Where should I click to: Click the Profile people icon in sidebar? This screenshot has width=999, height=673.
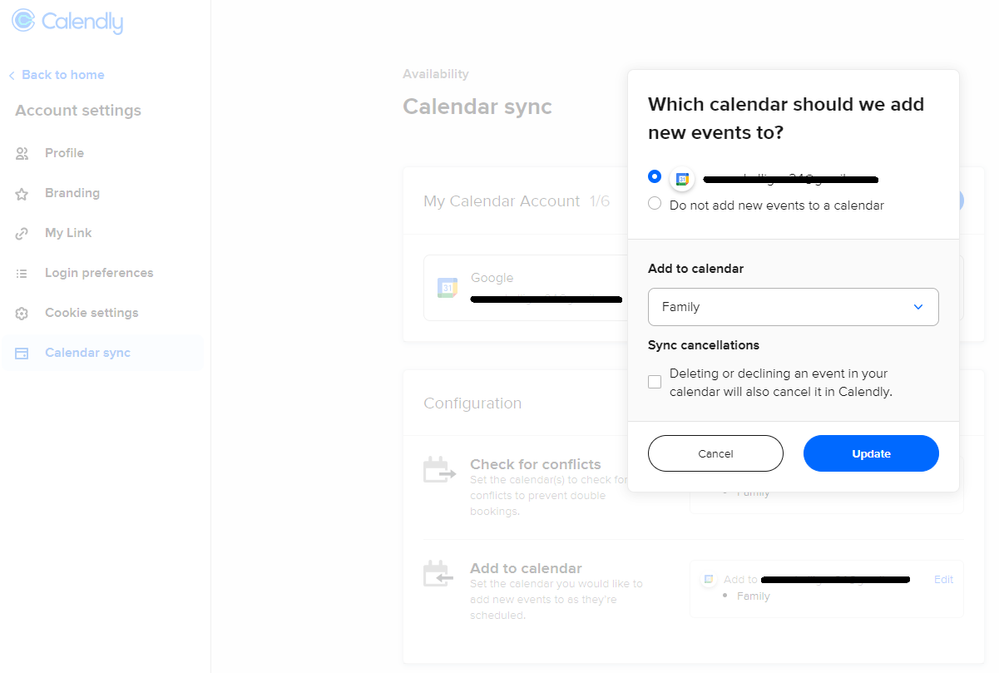(x=22, y=154)
